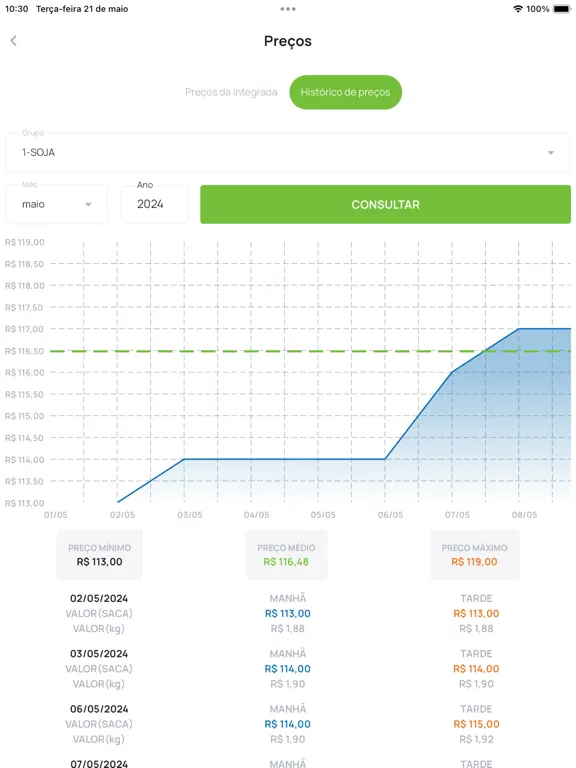This screenshot has width=576, height=768.
Task: Tap the Wi-Fi status icon
Action: (x=518, y=9)
